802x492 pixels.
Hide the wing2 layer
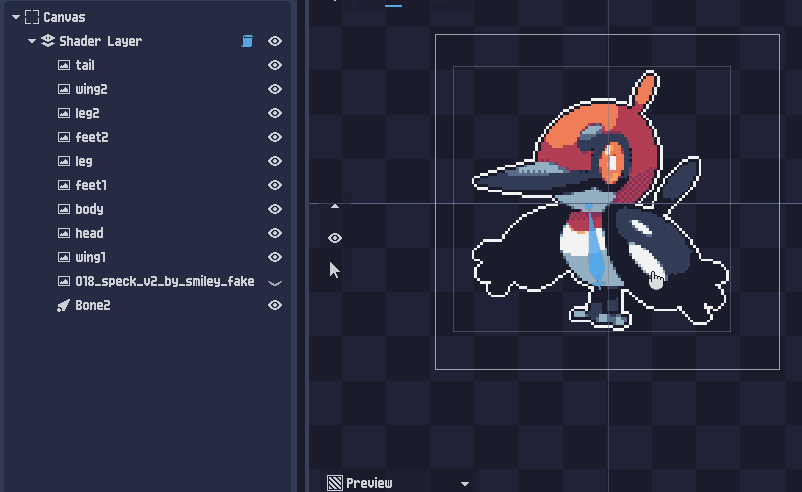pos(275,89)
